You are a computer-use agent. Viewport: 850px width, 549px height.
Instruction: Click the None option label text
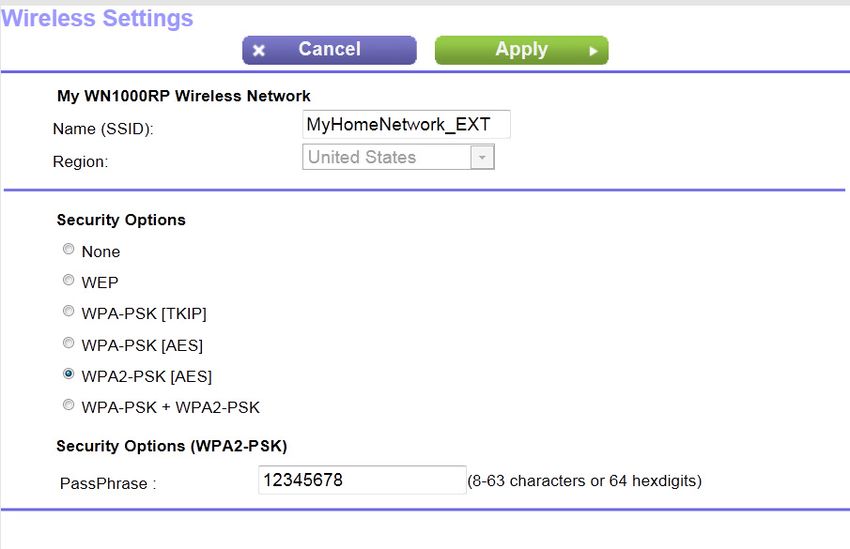[x=101, y=251]
